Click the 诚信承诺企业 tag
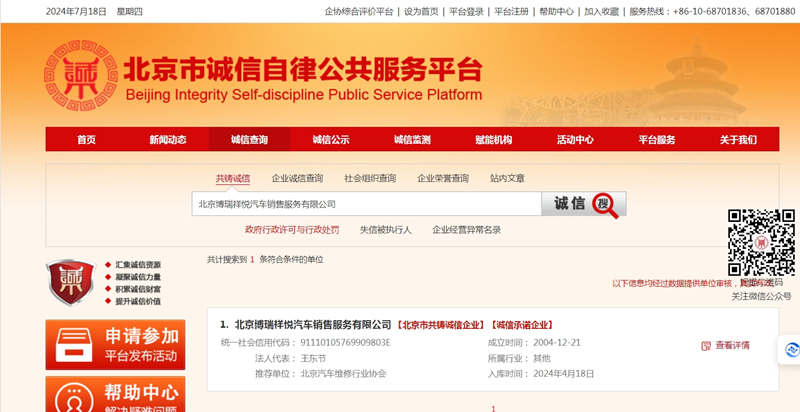 point(522,325)
